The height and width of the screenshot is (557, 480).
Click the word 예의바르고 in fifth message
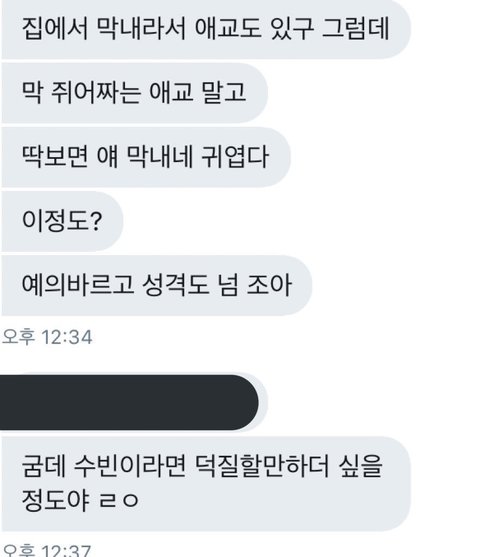pos(78,285)
